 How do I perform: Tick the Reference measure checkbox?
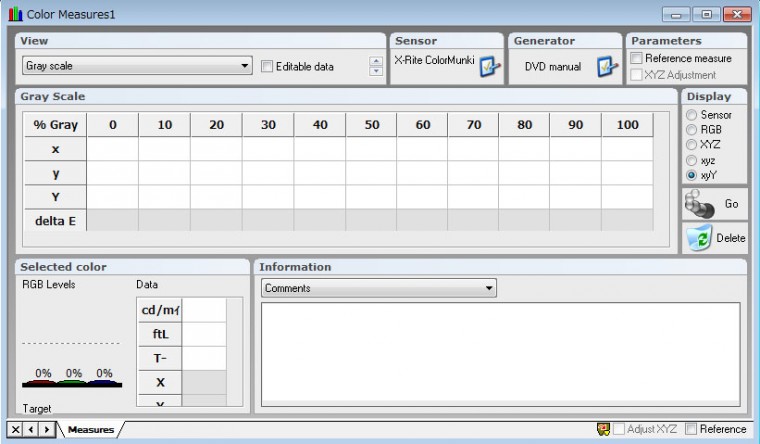coord(636,59)
